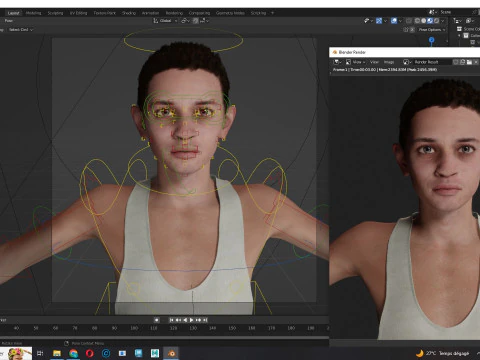
Task: Select wireframe viewport shading
Action: click(x=417, y=21)
